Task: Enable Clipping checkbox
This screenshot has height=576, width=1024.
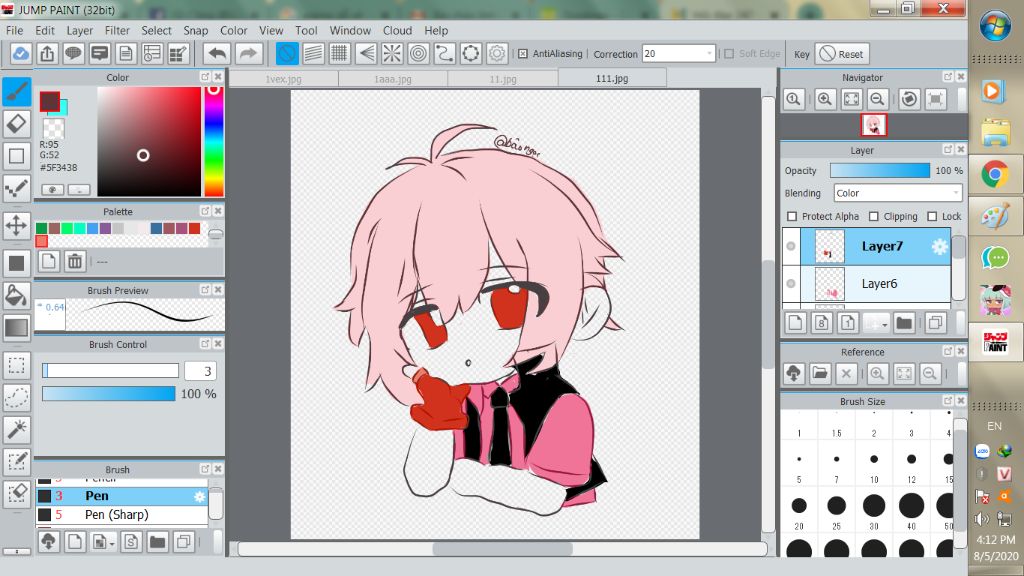Action: click(x=874, y=216)
